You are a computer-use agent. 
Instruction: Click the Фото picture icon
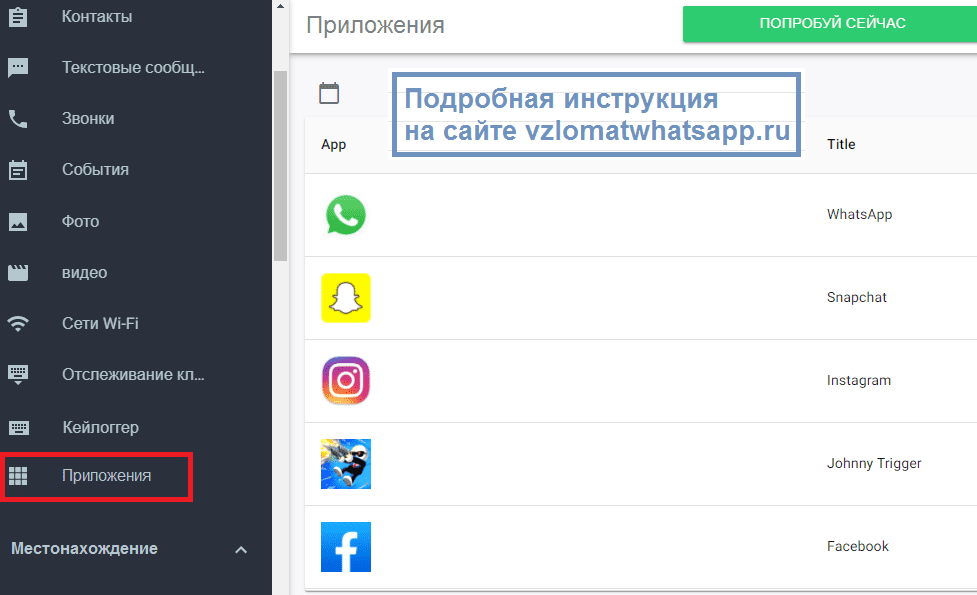pos(18,221)
